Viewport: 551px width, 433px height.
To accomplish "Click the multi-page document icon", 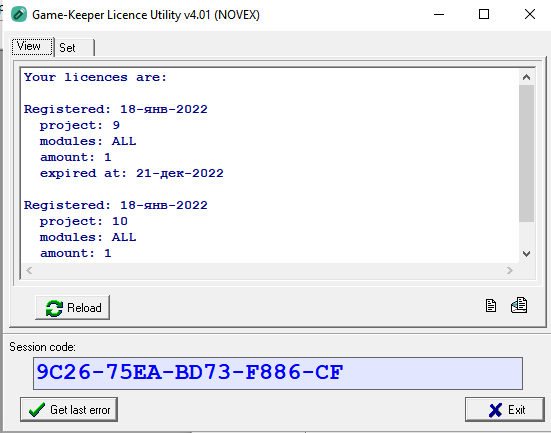I will (x=519, y=305).
